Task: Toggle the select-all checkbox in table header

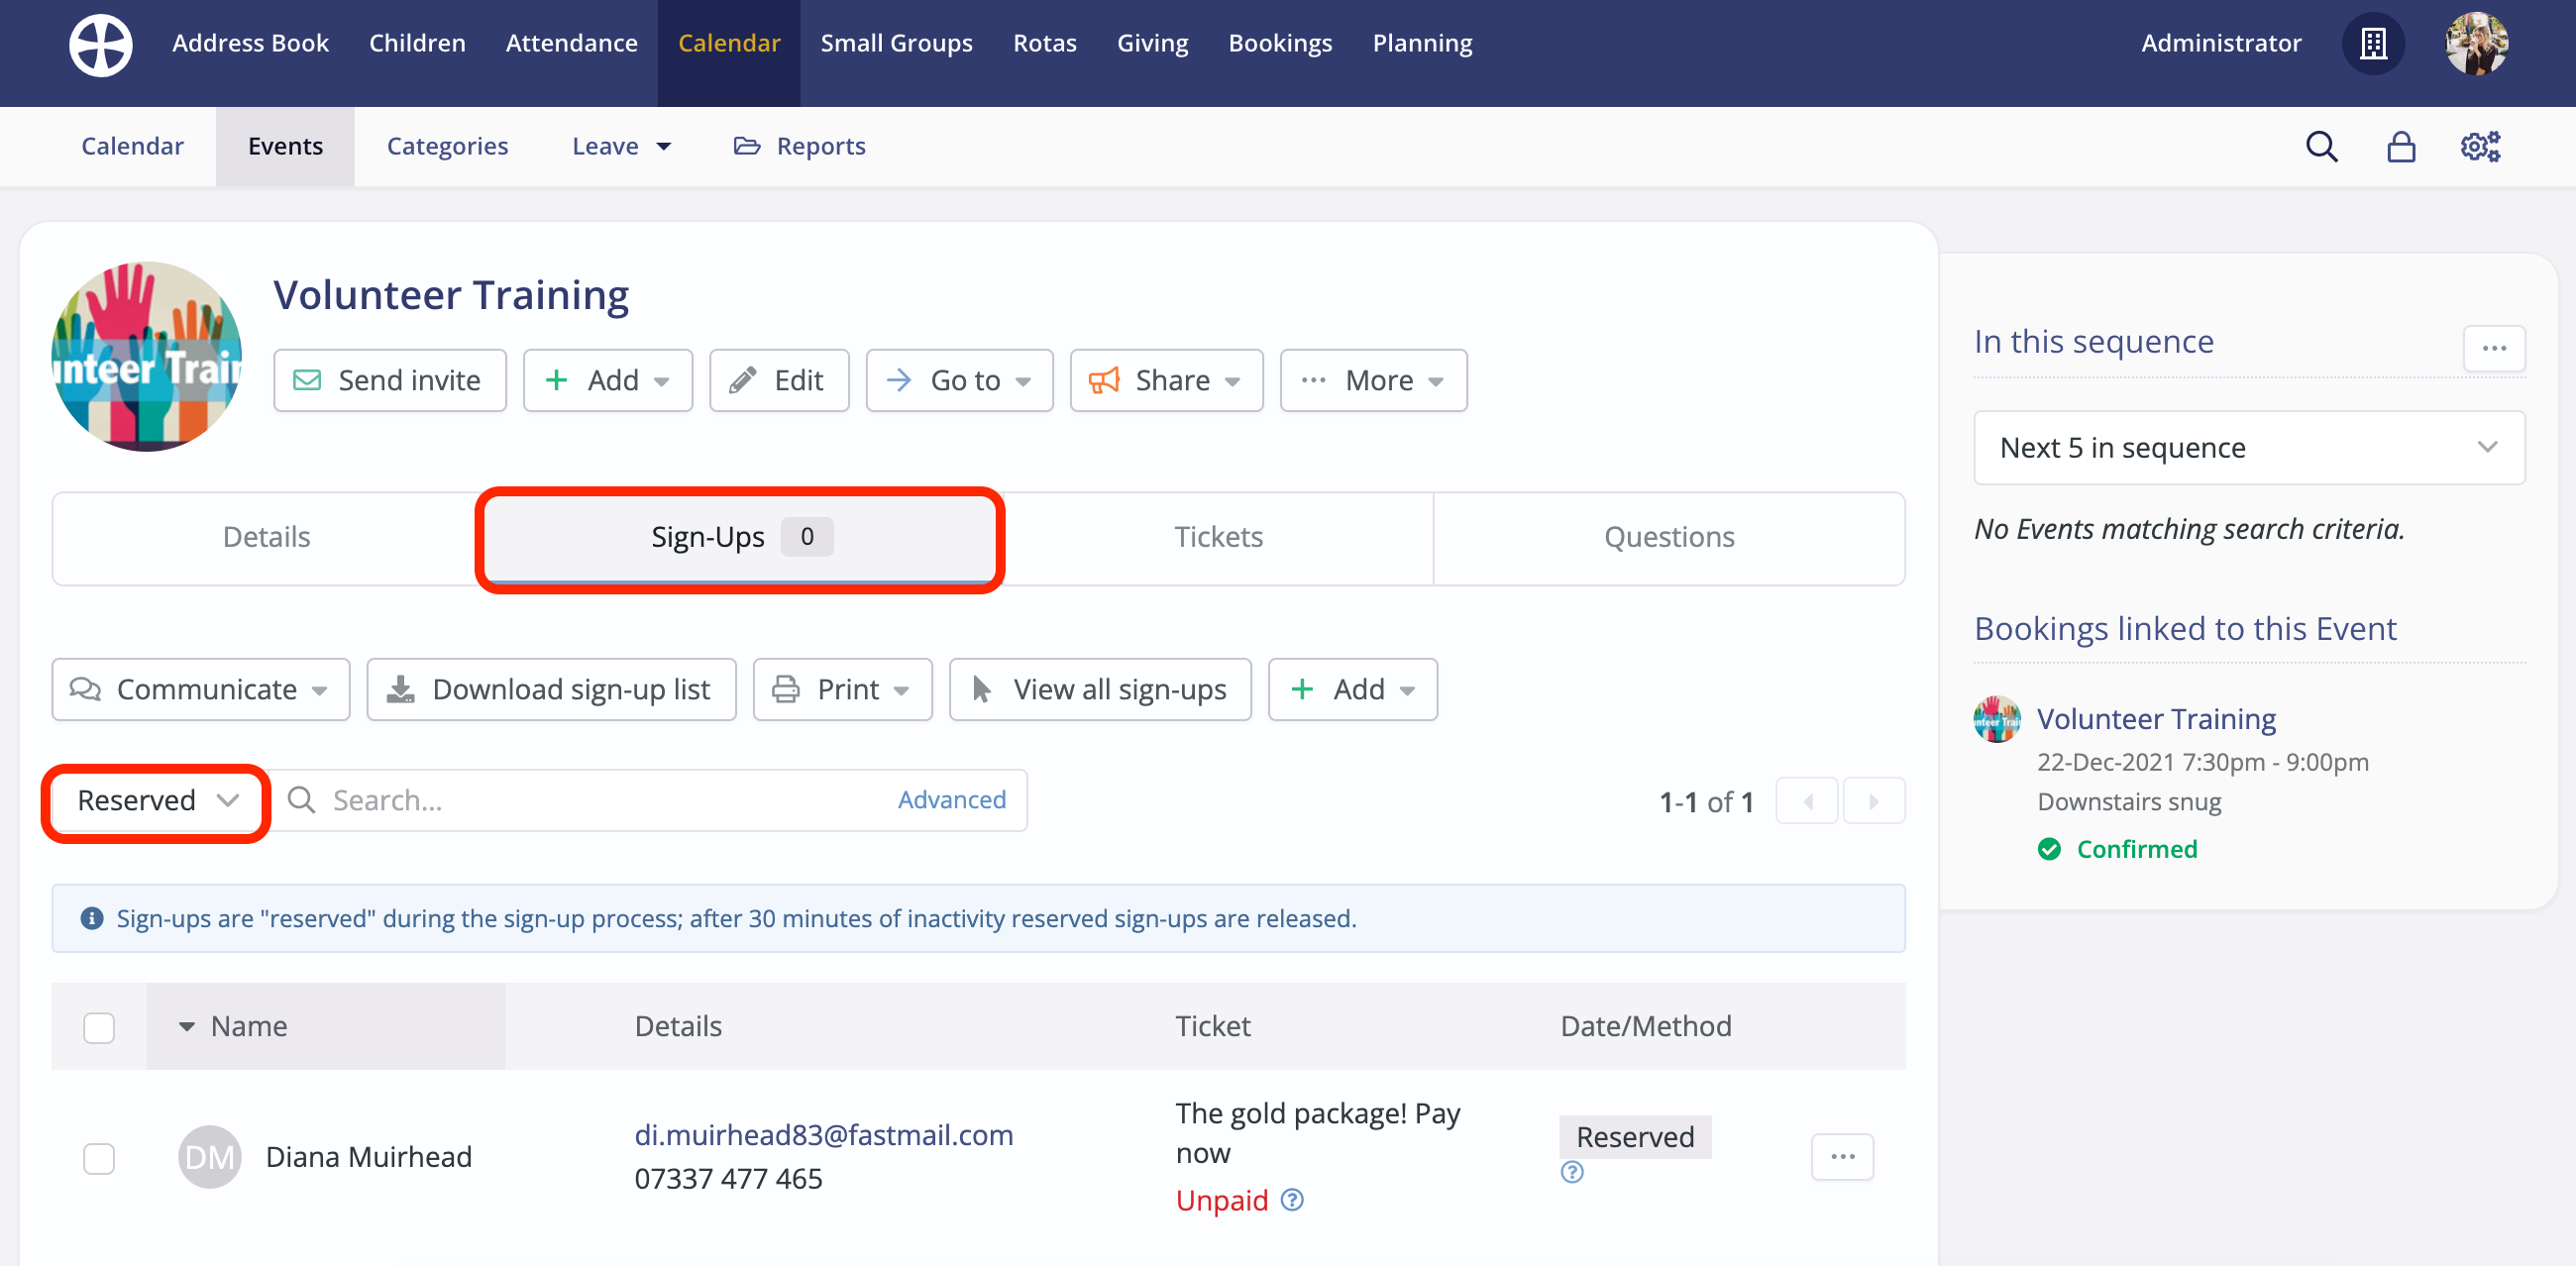Action: (x=99, y=1027)
